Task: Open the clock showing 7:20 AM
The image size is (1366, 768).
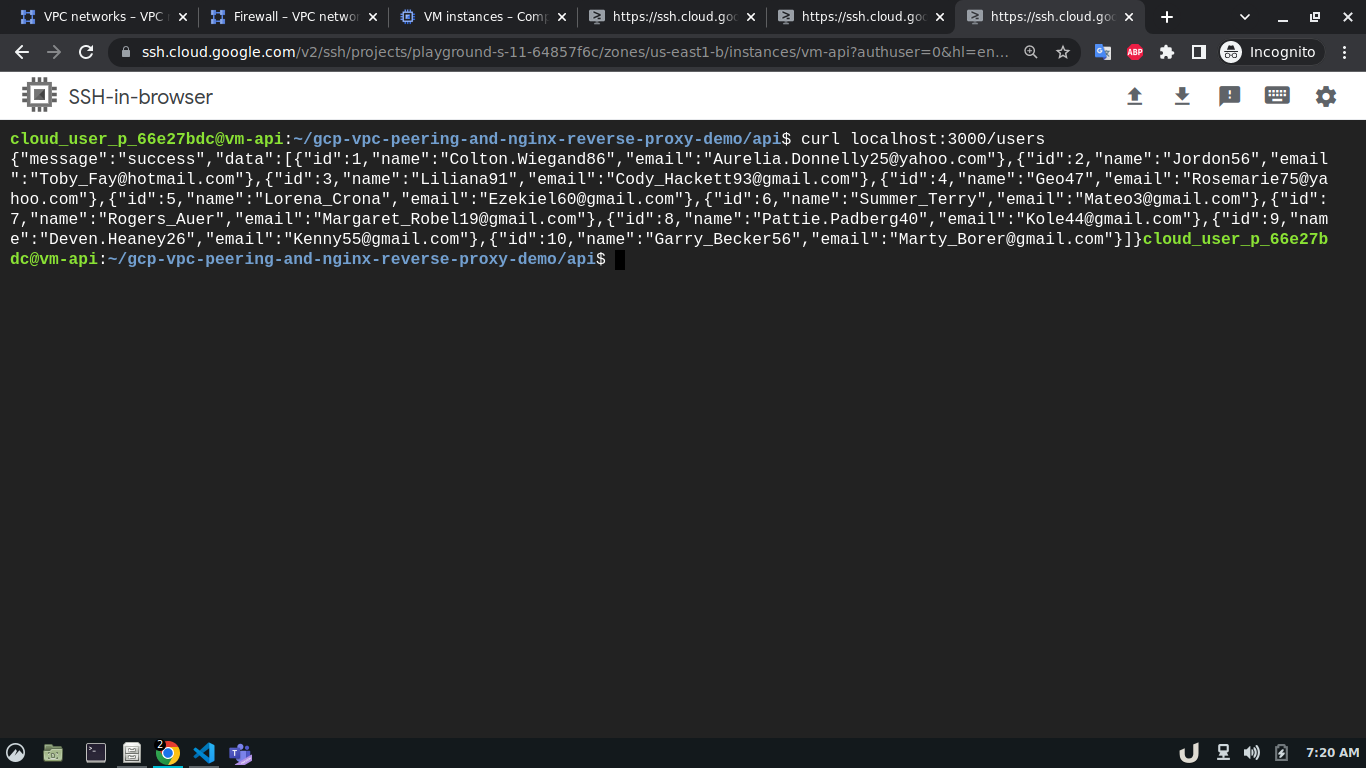Action: point(1333,753)
